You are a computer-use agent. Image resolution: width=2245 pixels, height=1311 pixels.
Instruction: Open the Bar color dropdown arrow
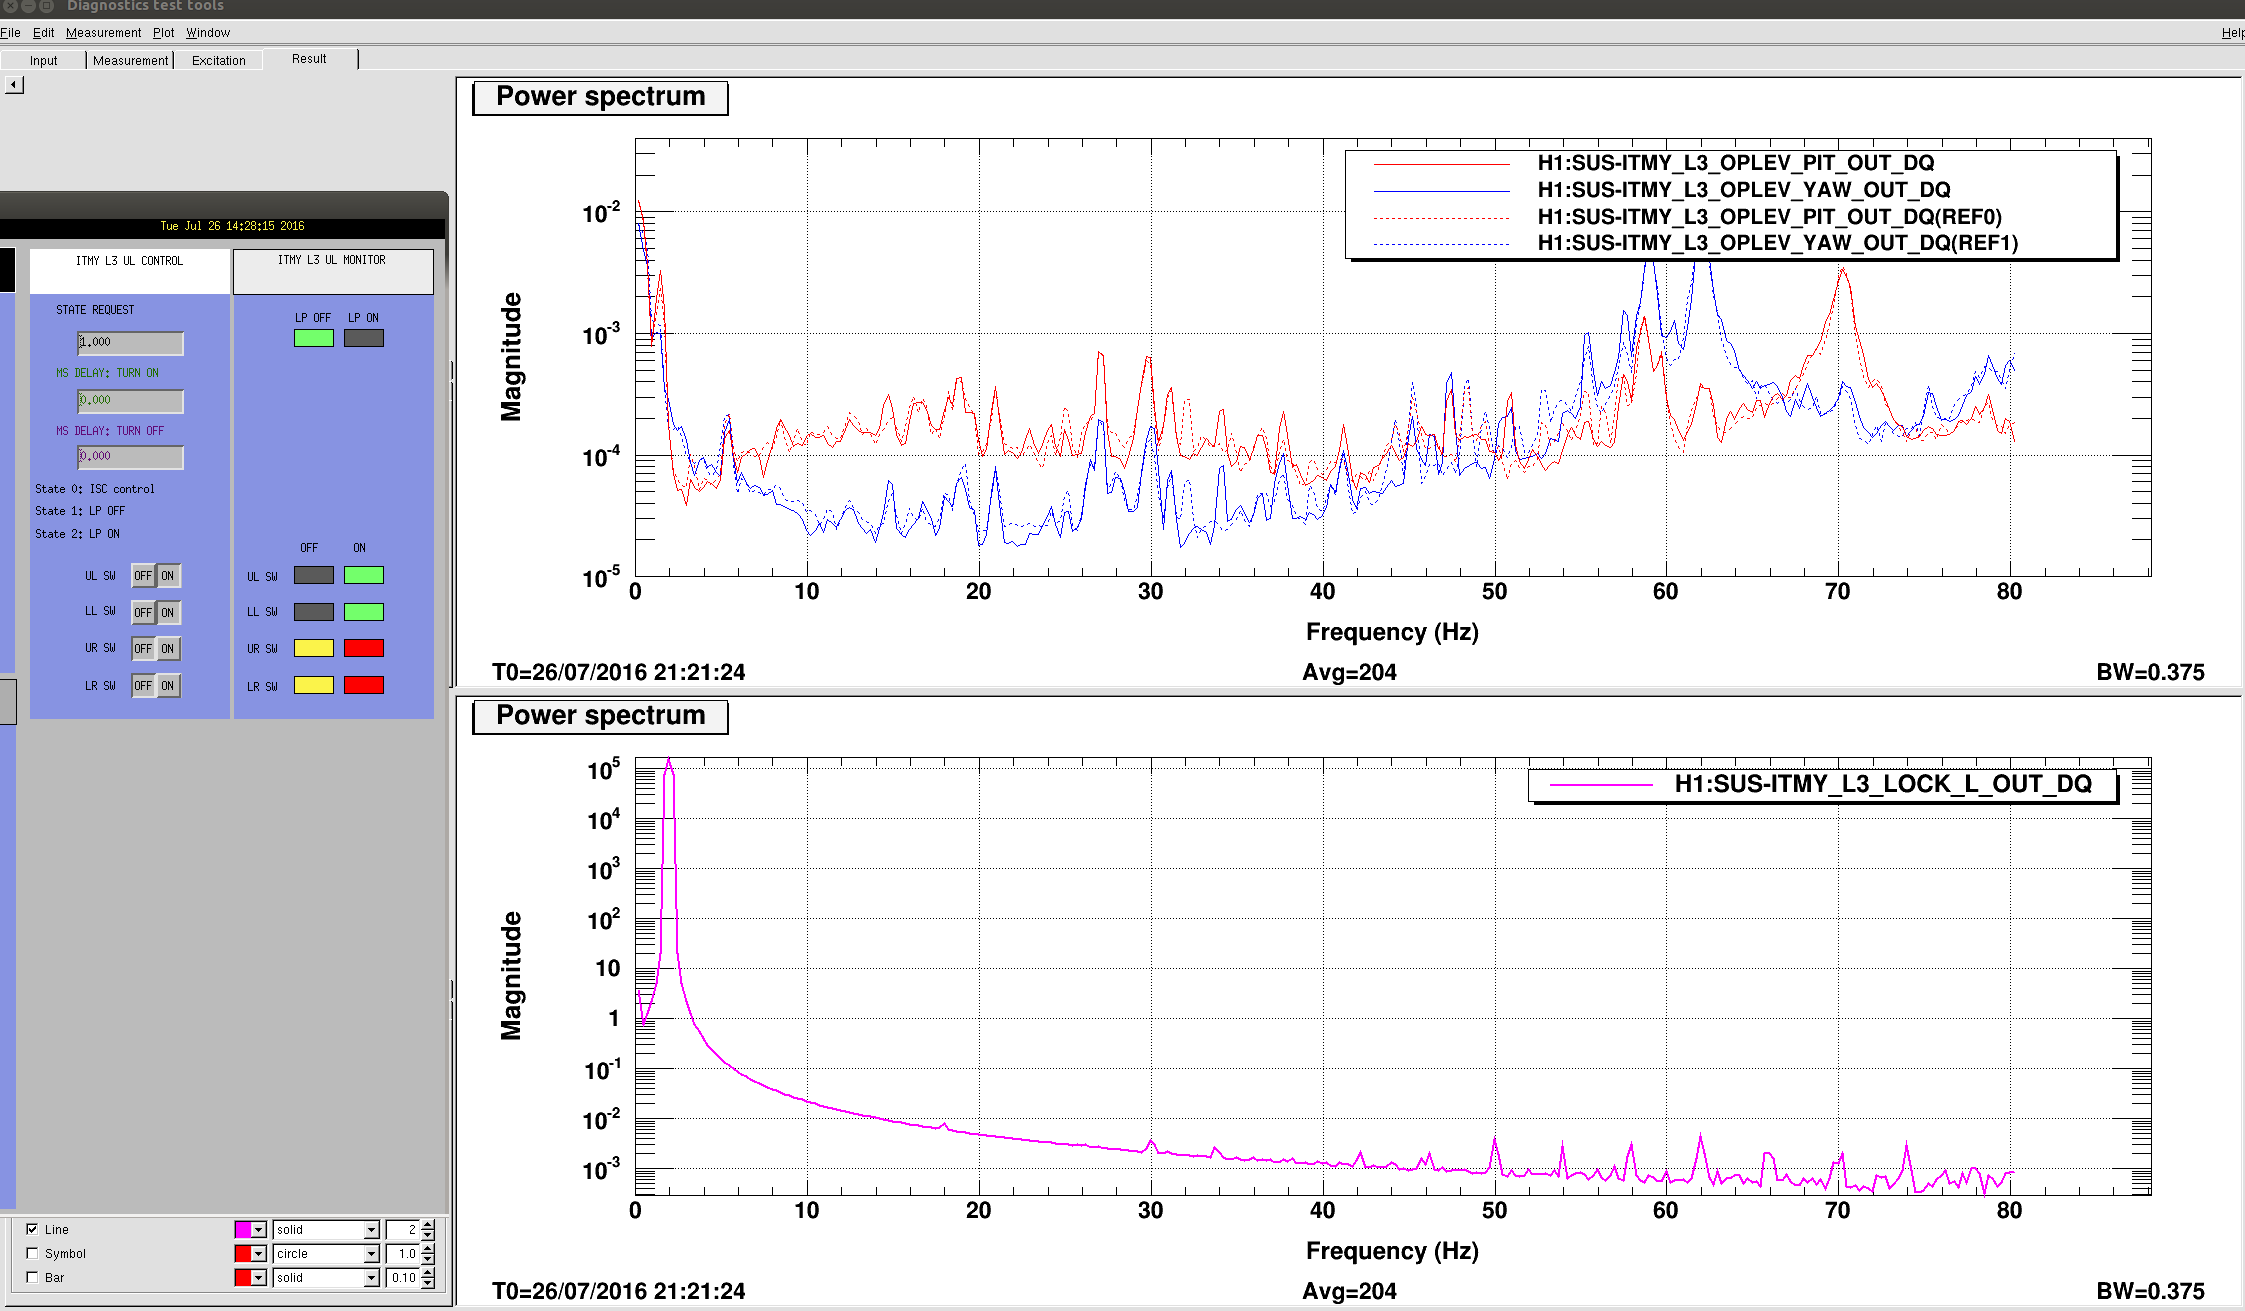point(259,1278)
